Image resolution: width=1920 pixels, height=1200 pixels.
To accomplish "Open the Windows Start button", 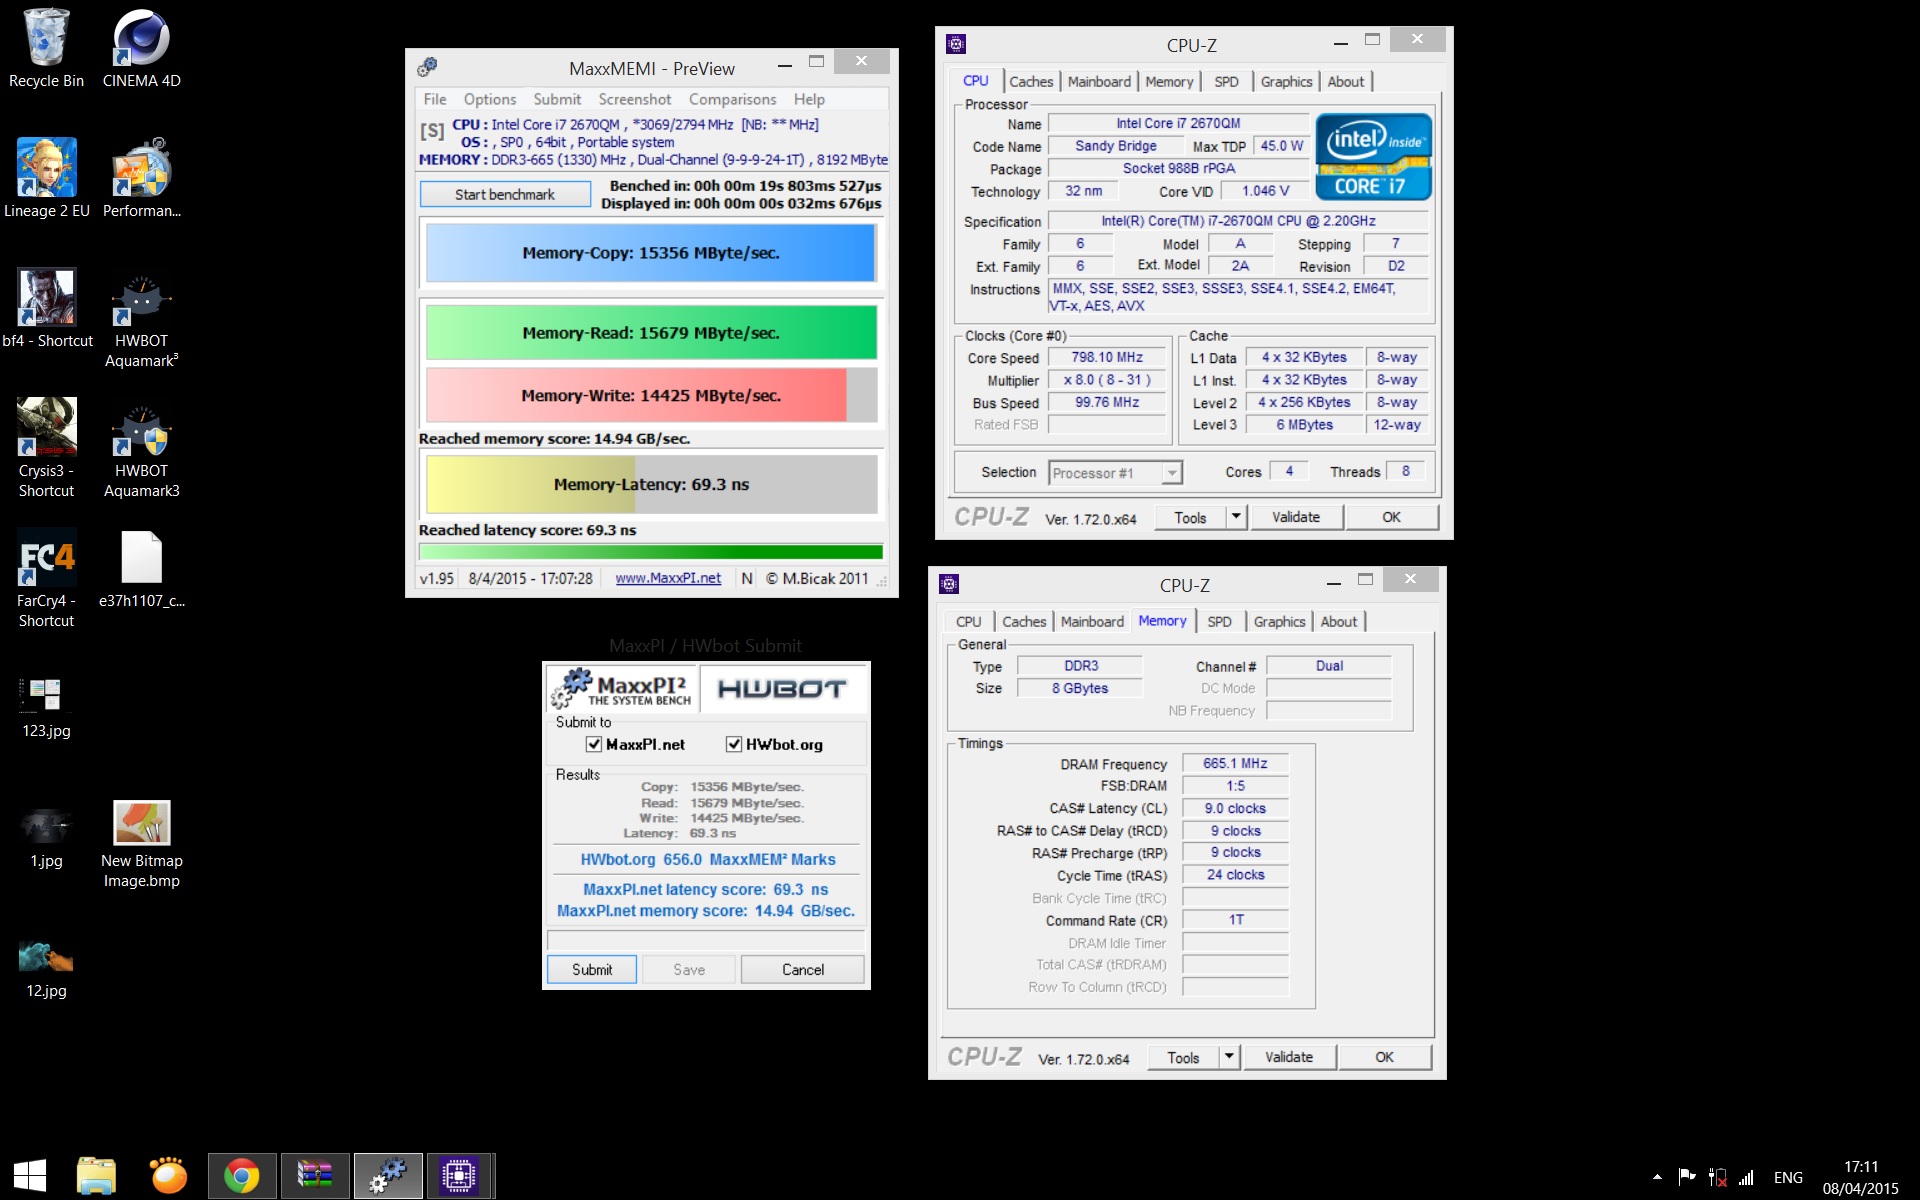I will coord(30,1176).
